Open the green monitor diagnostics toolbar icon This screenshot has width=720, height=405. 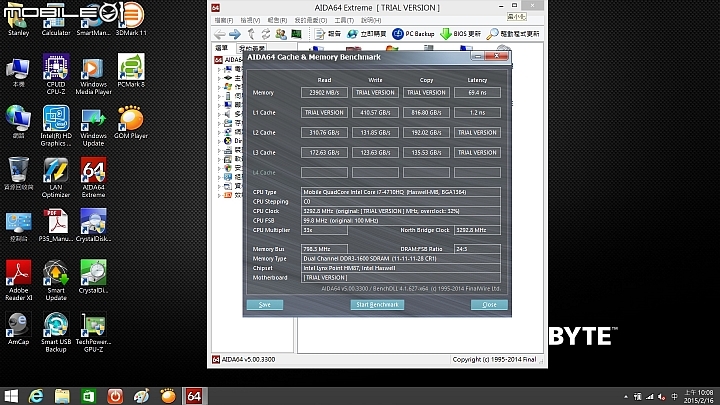297,34
